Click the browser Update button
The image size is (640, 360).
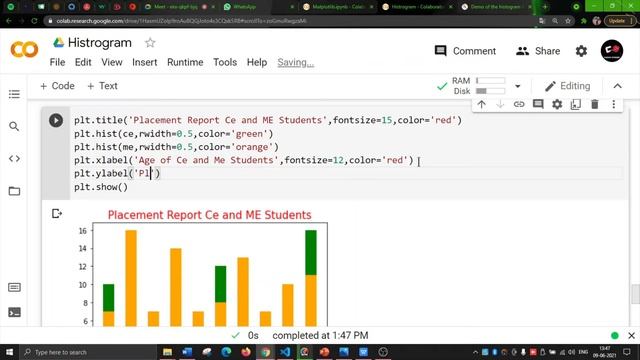click(620, 21)
